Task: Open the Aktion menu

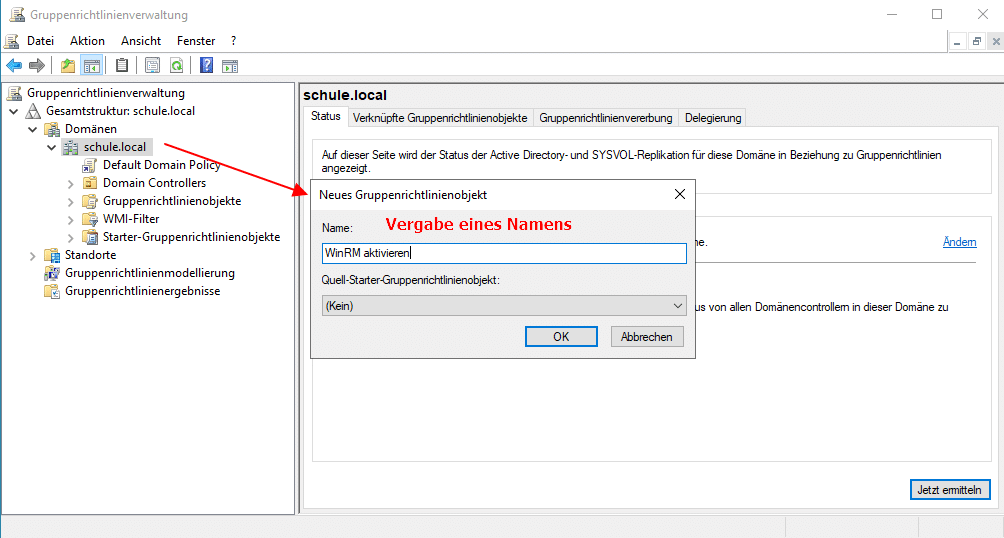Action: coord(87,41)
